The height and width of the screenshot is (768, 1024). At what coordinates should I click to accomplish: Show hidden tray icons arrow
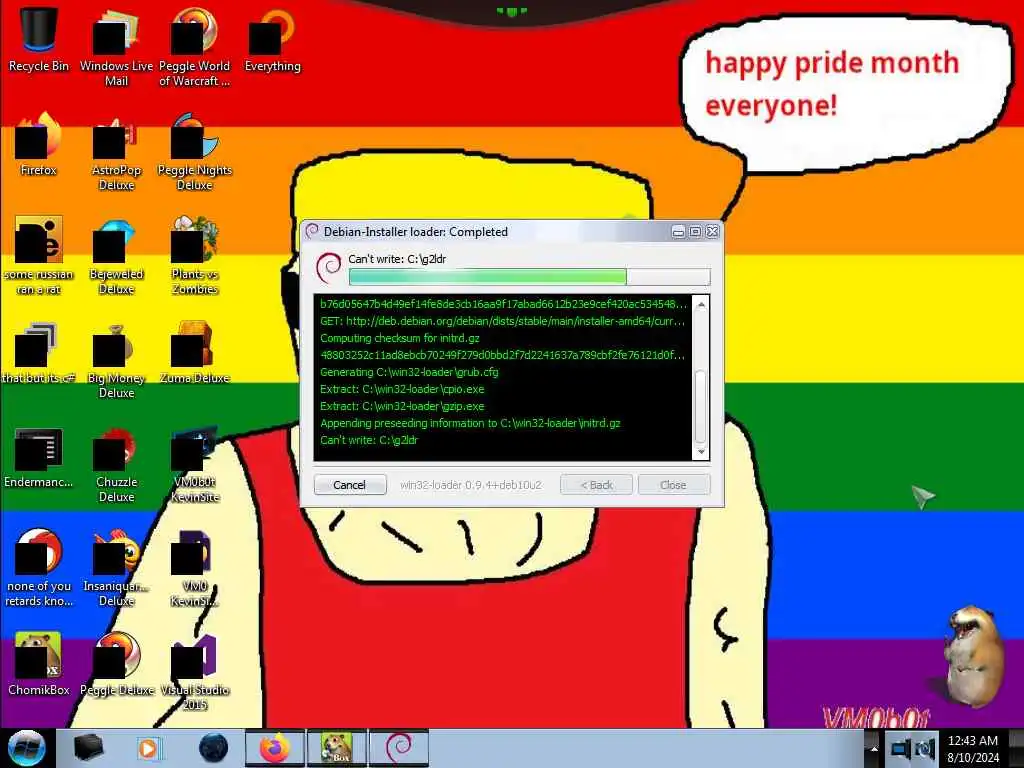(x=874, y=748)
